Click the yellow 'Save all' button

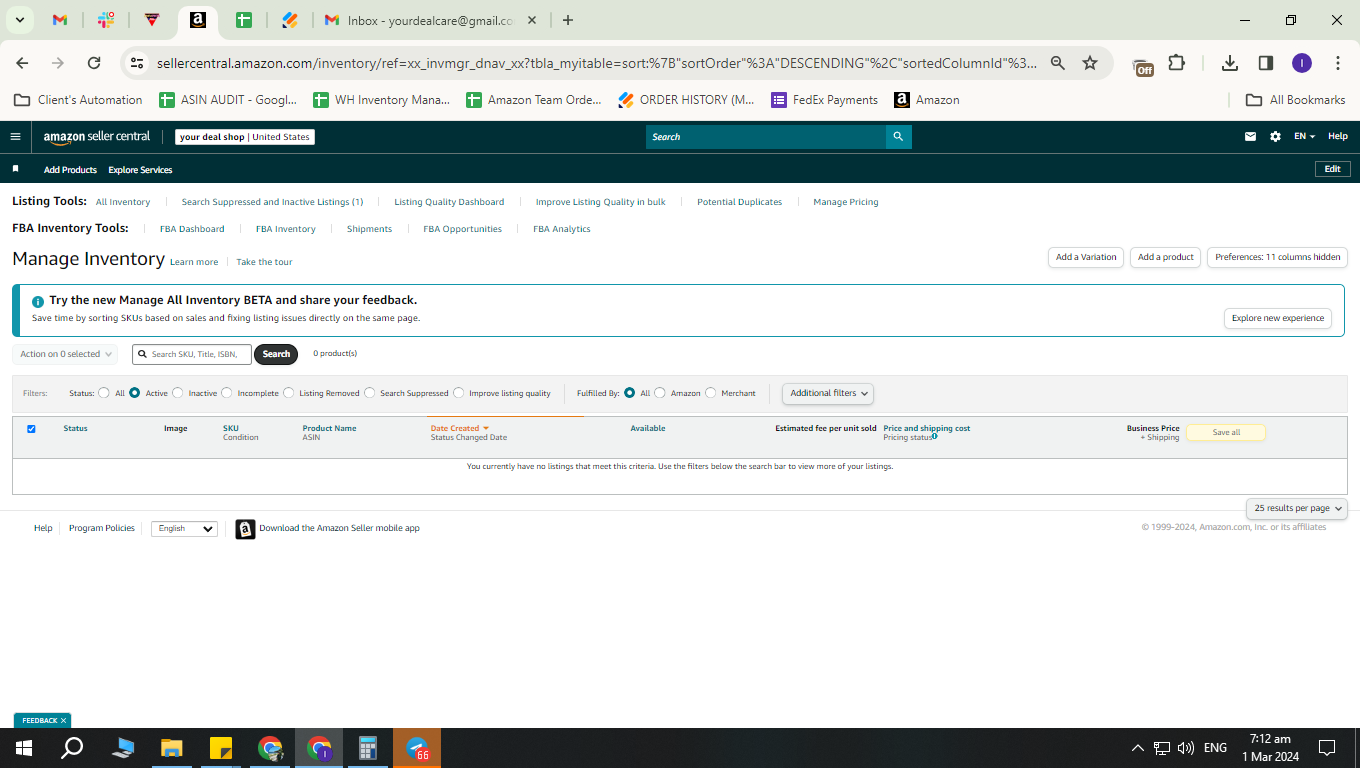(1226, 432)
